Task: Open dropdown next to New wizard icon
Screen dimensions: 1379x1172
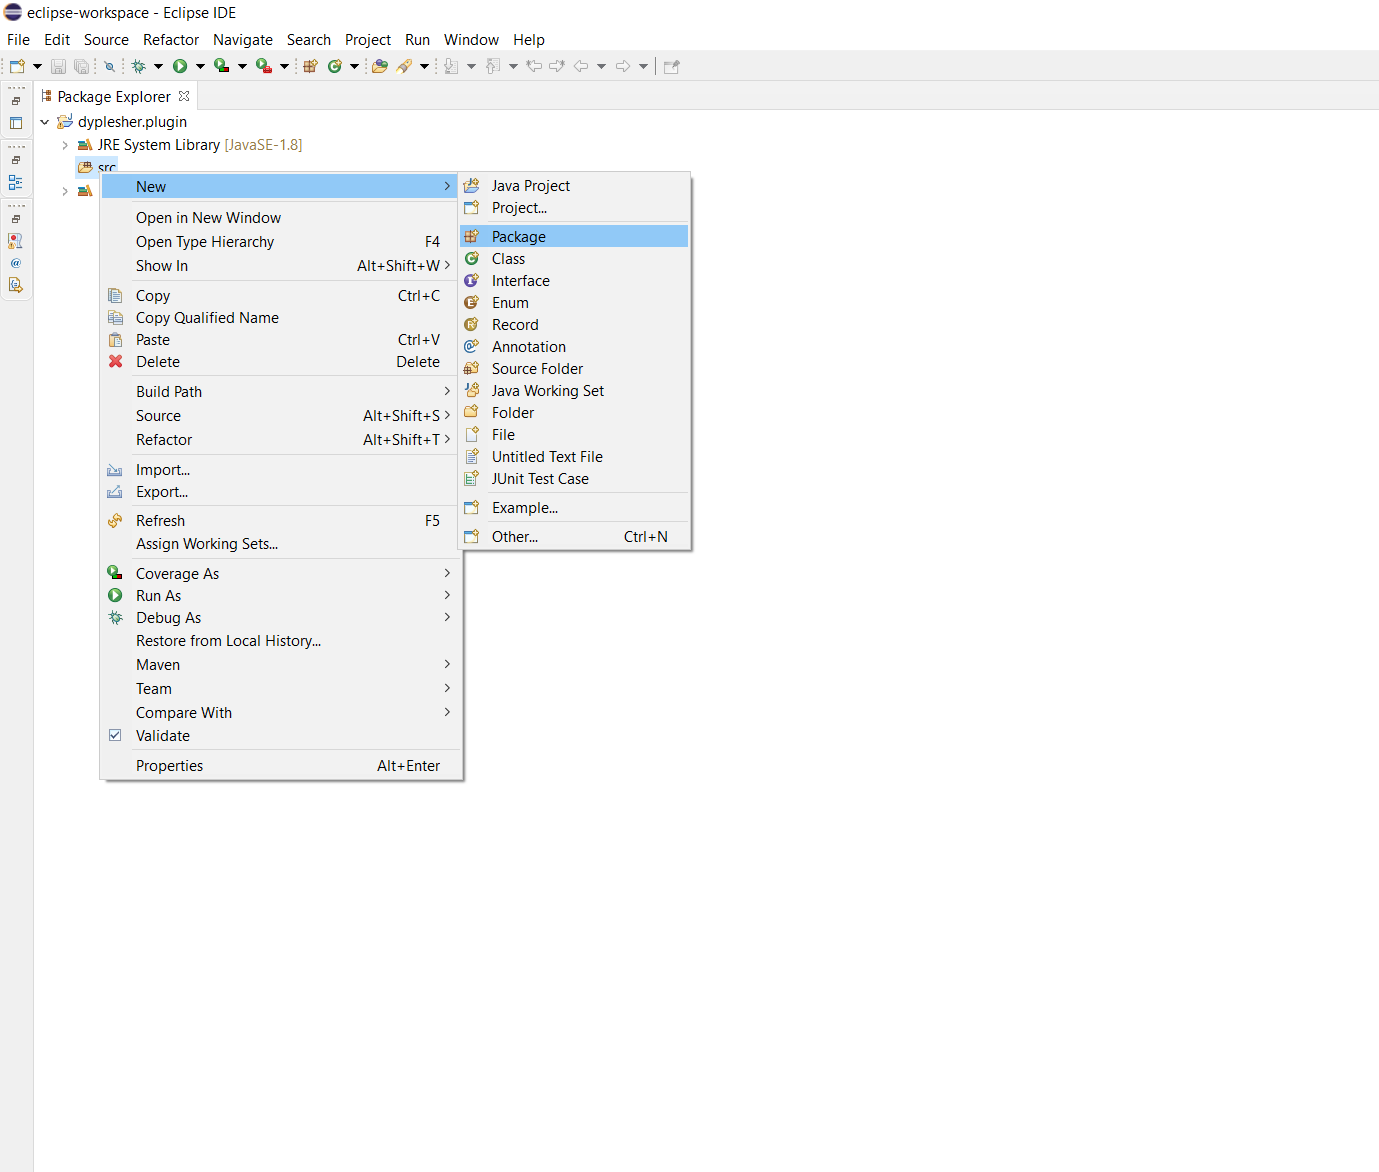Action: pos(38,66)
